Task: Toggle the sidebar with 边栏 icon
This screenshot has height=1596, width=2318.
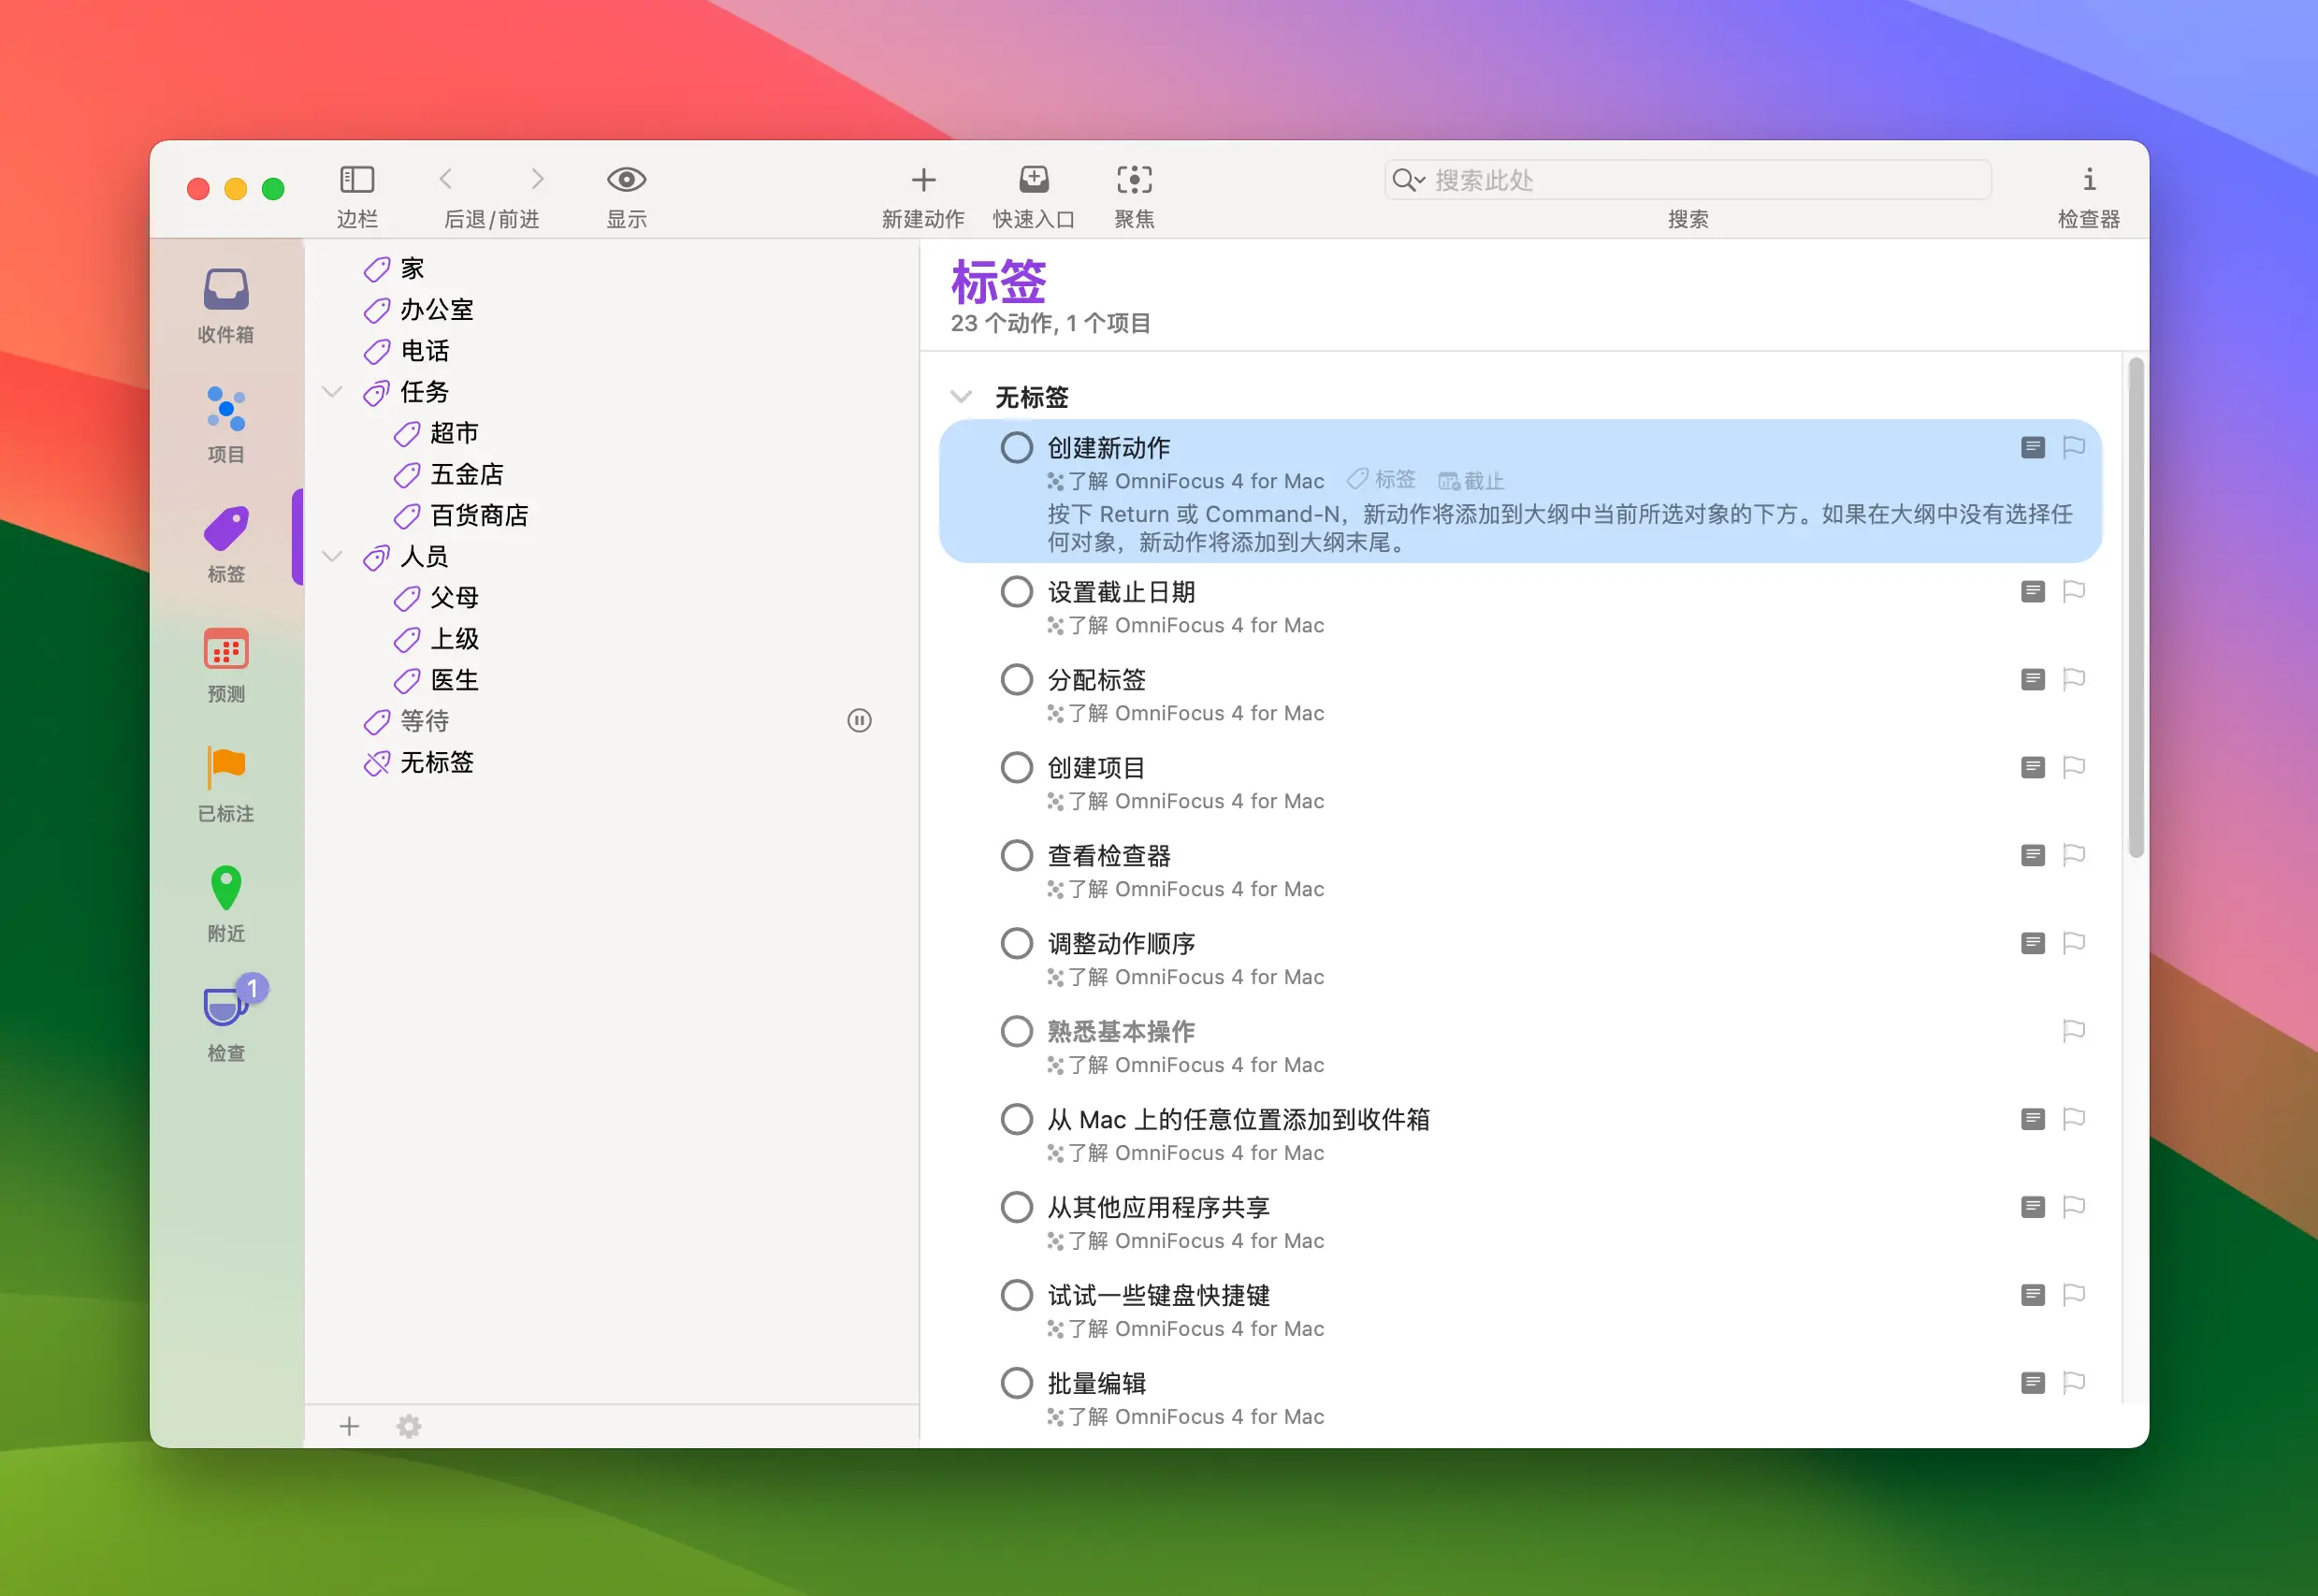Action: pyautogui.click(x=357, y=180)
